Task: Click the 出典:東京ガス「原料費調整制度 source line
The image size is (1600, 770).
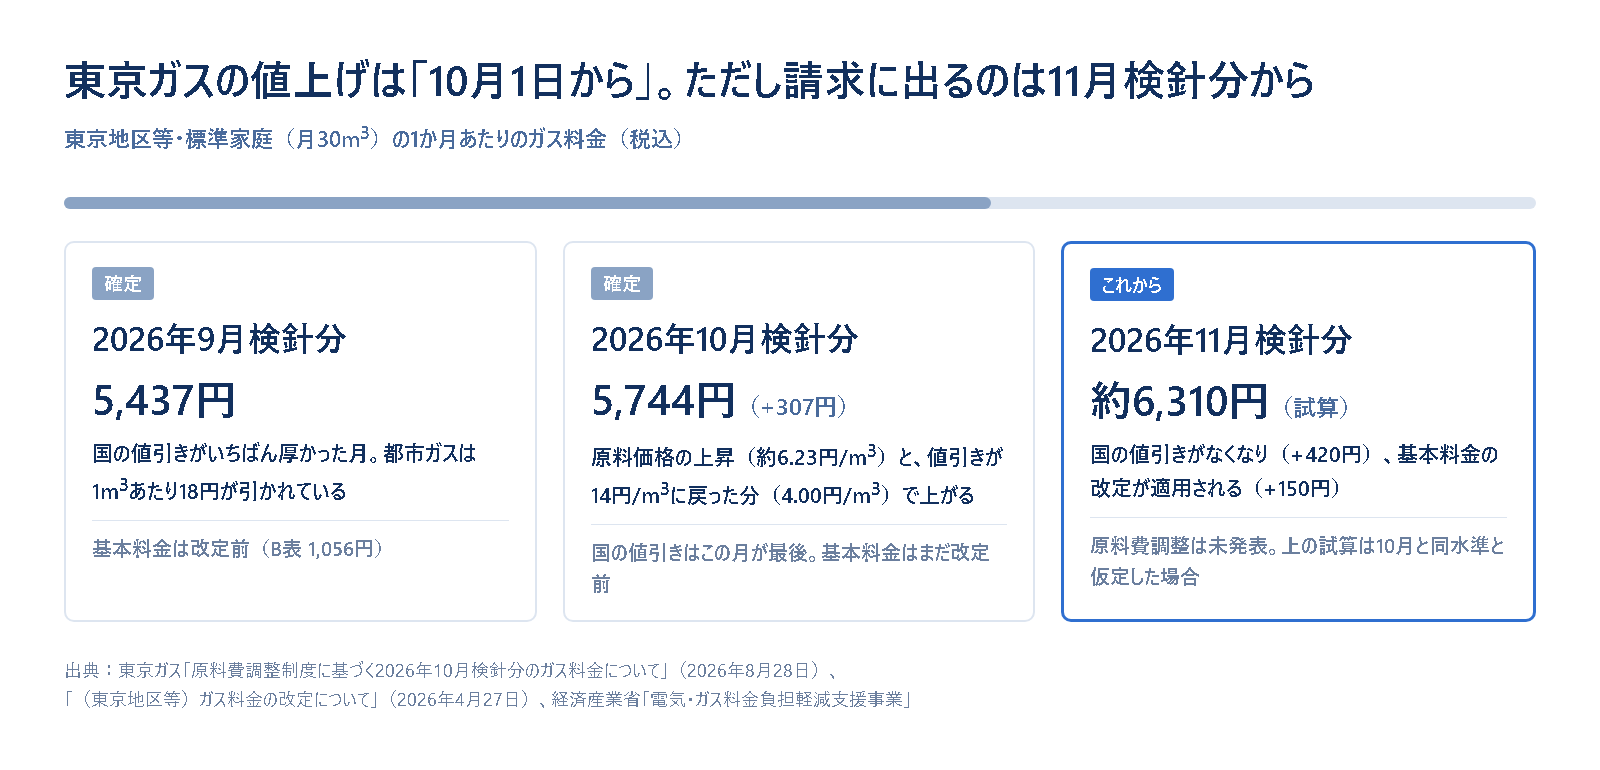Action: pyautogui.click(x=451, y=670)
